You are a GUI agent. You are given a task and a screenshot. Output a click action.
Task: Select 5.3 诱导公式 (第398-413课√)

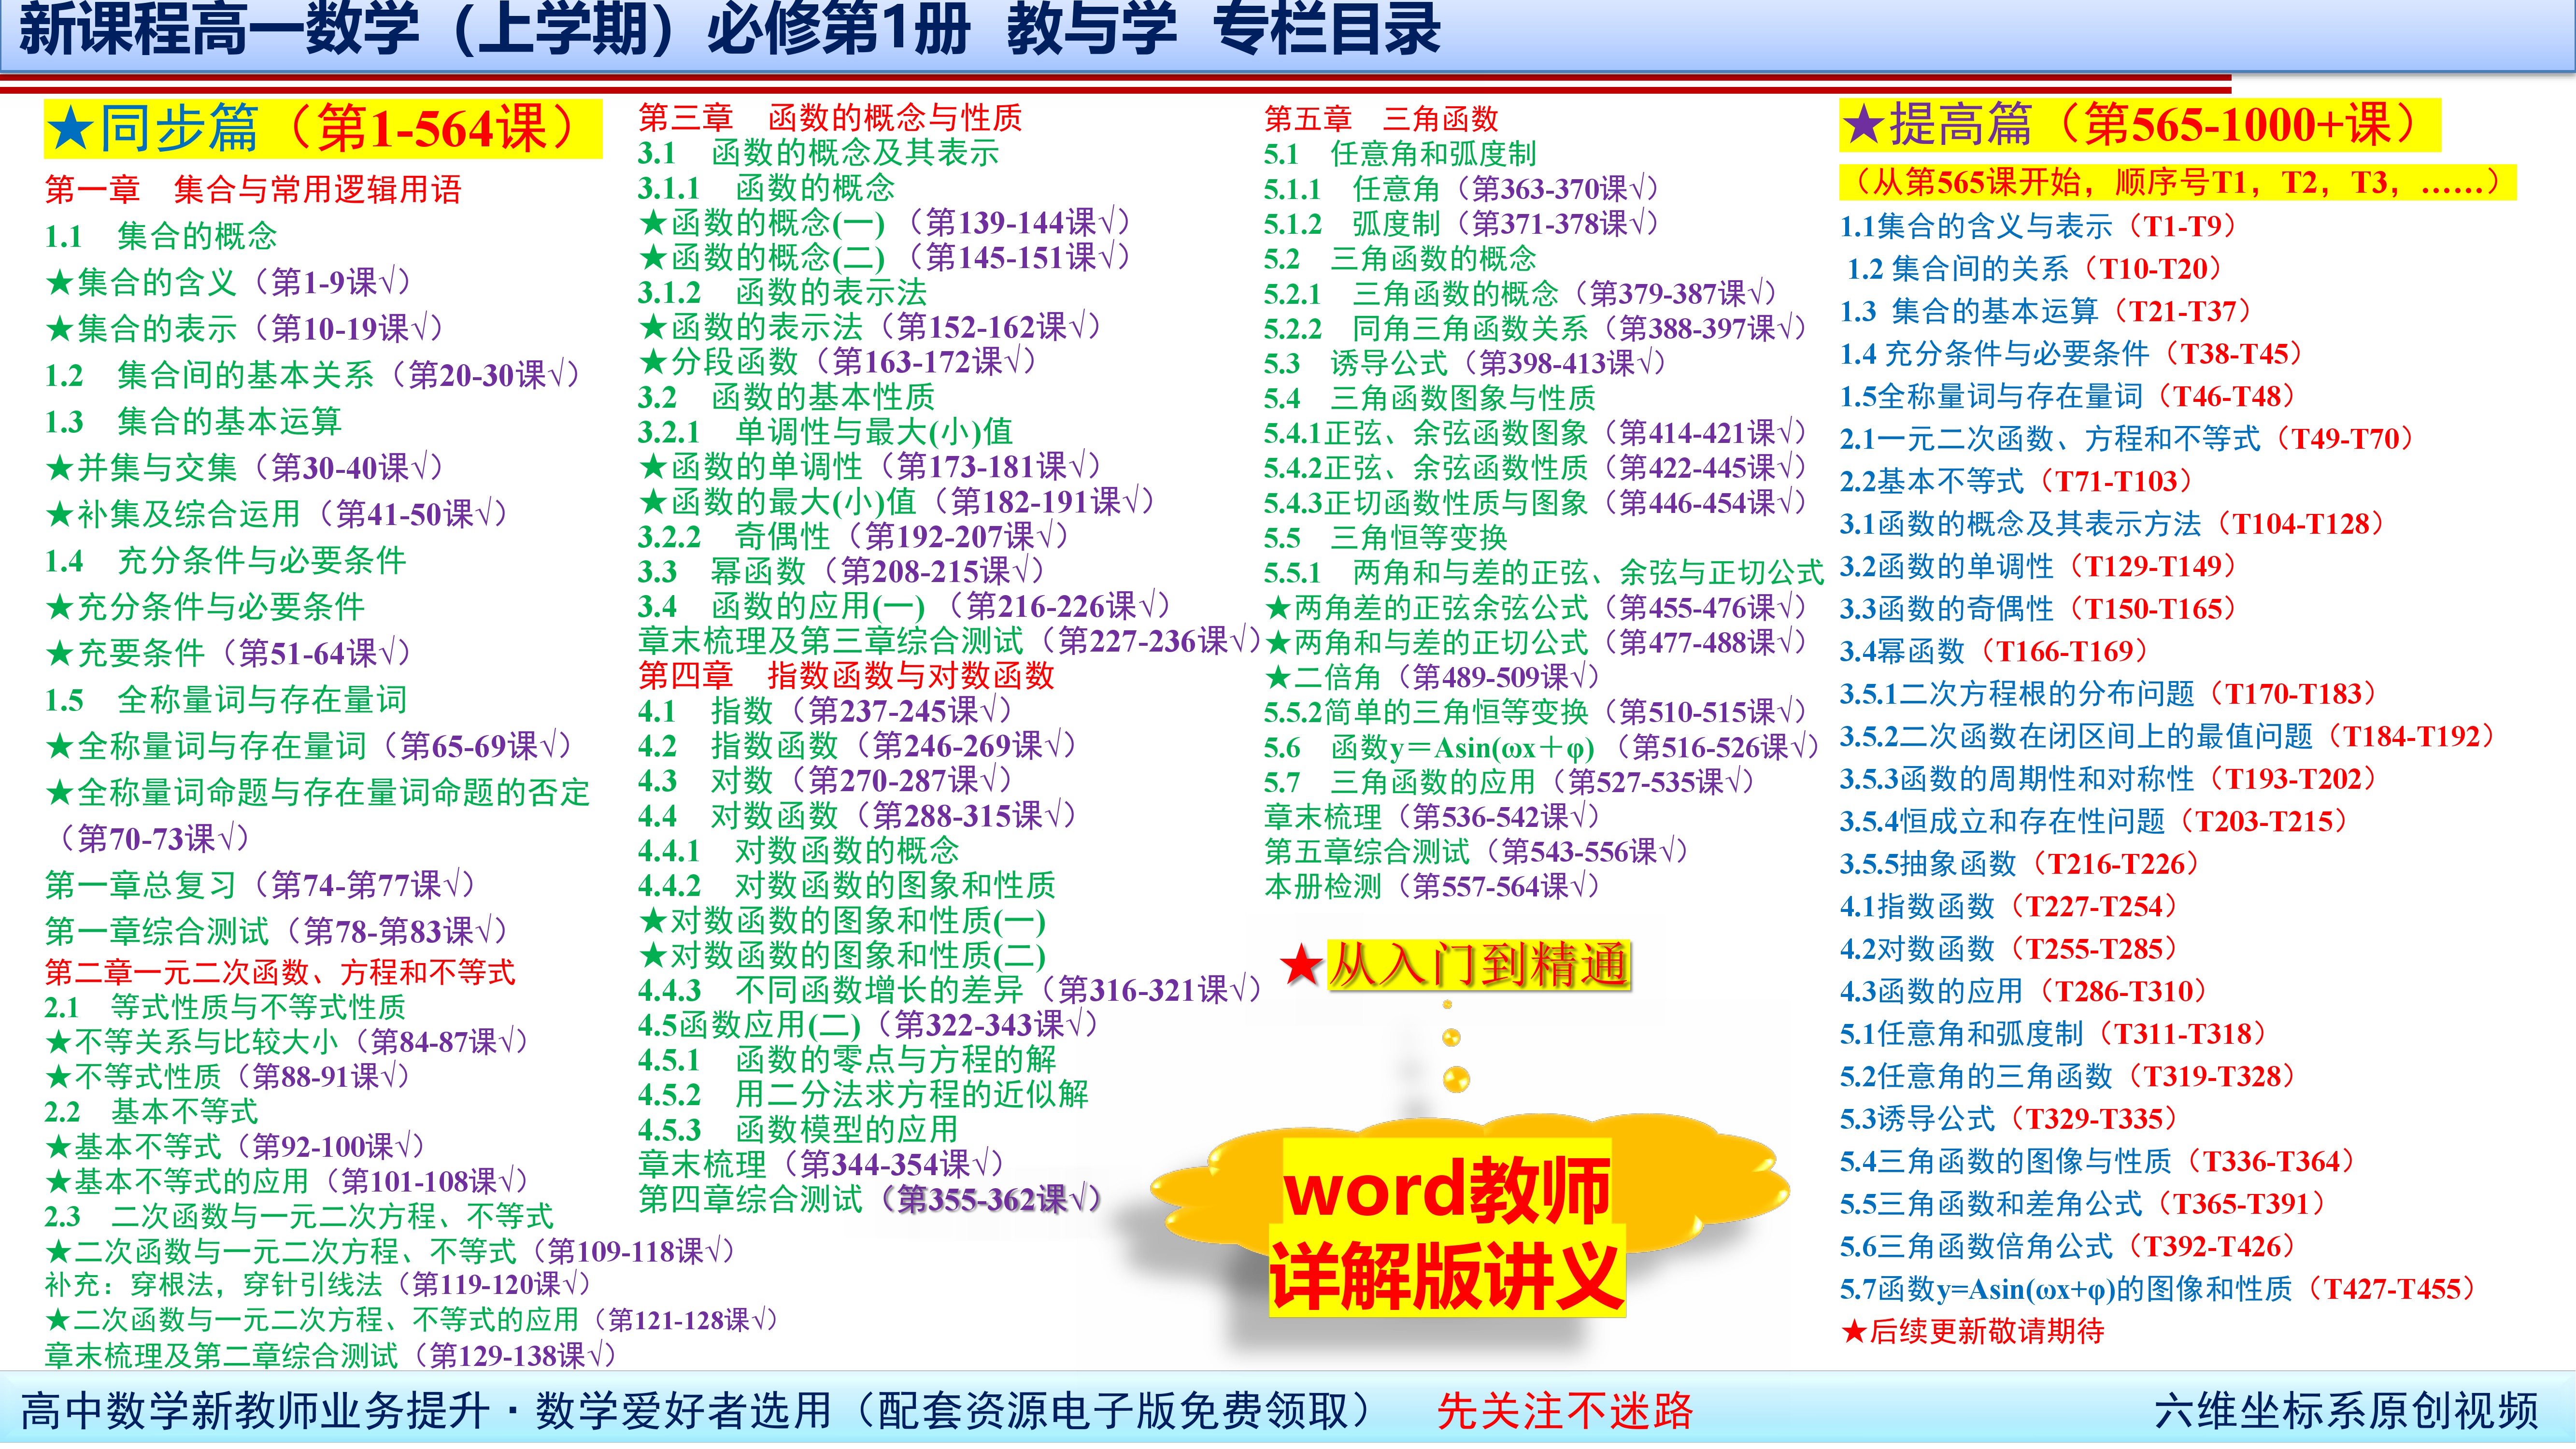[1465, 363]
